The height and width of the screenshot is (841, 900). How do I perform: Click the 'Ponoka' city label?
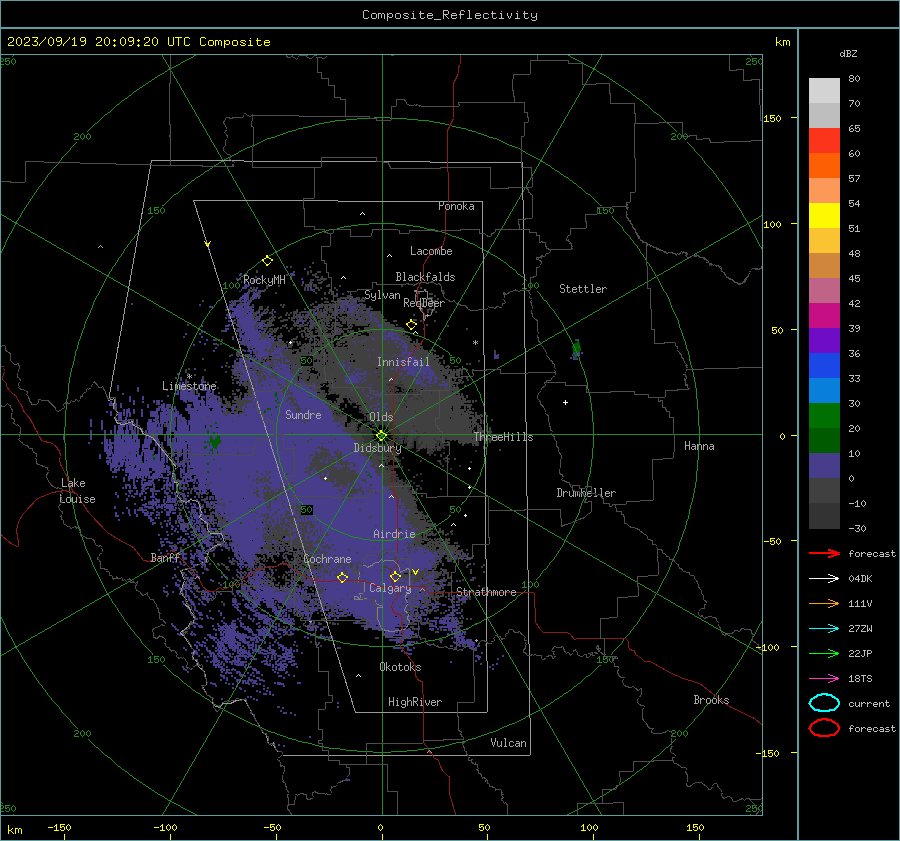pyautogui.click(x=456, y=206)
